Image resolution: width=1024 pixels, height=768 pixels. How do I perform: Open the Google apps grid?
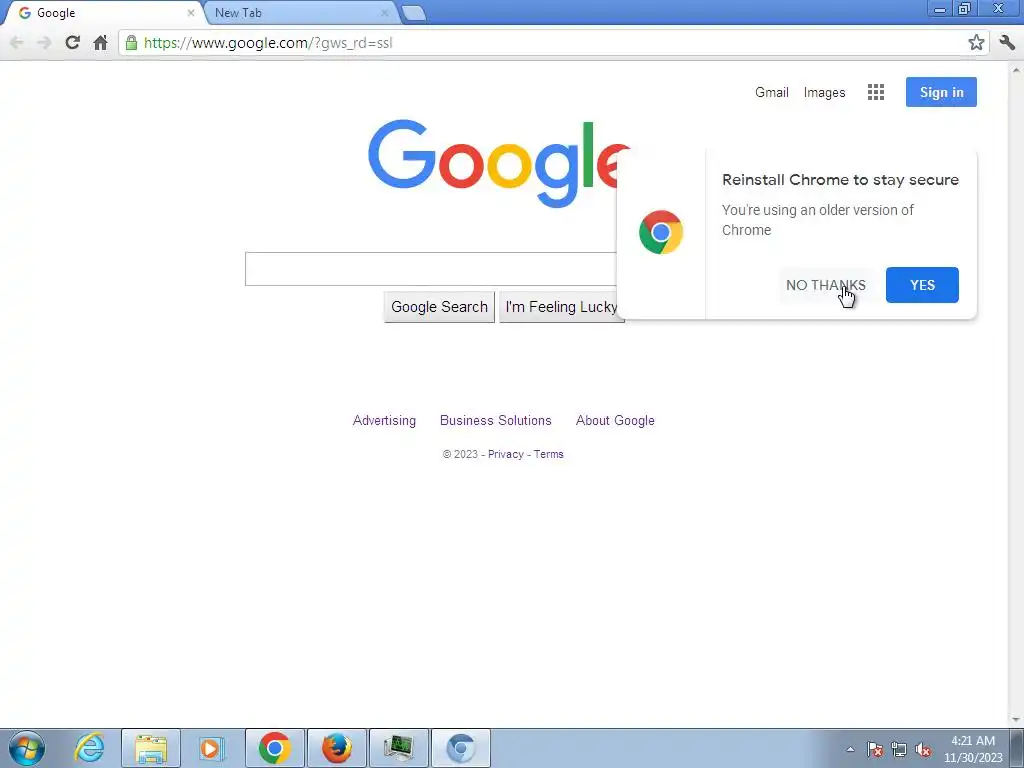[x=876, y=92]
